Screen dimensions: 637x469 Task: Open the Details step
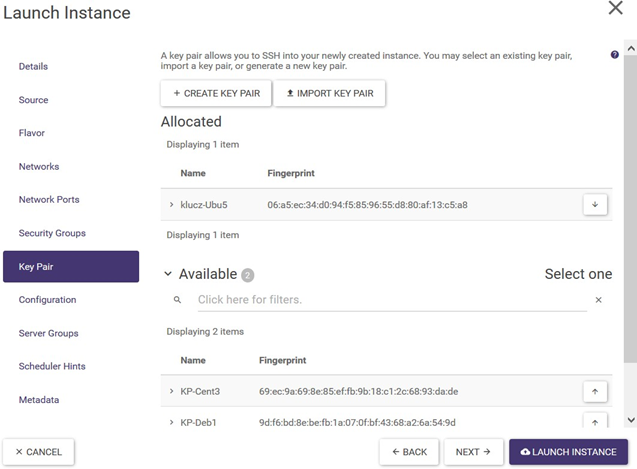pos(33,66)
